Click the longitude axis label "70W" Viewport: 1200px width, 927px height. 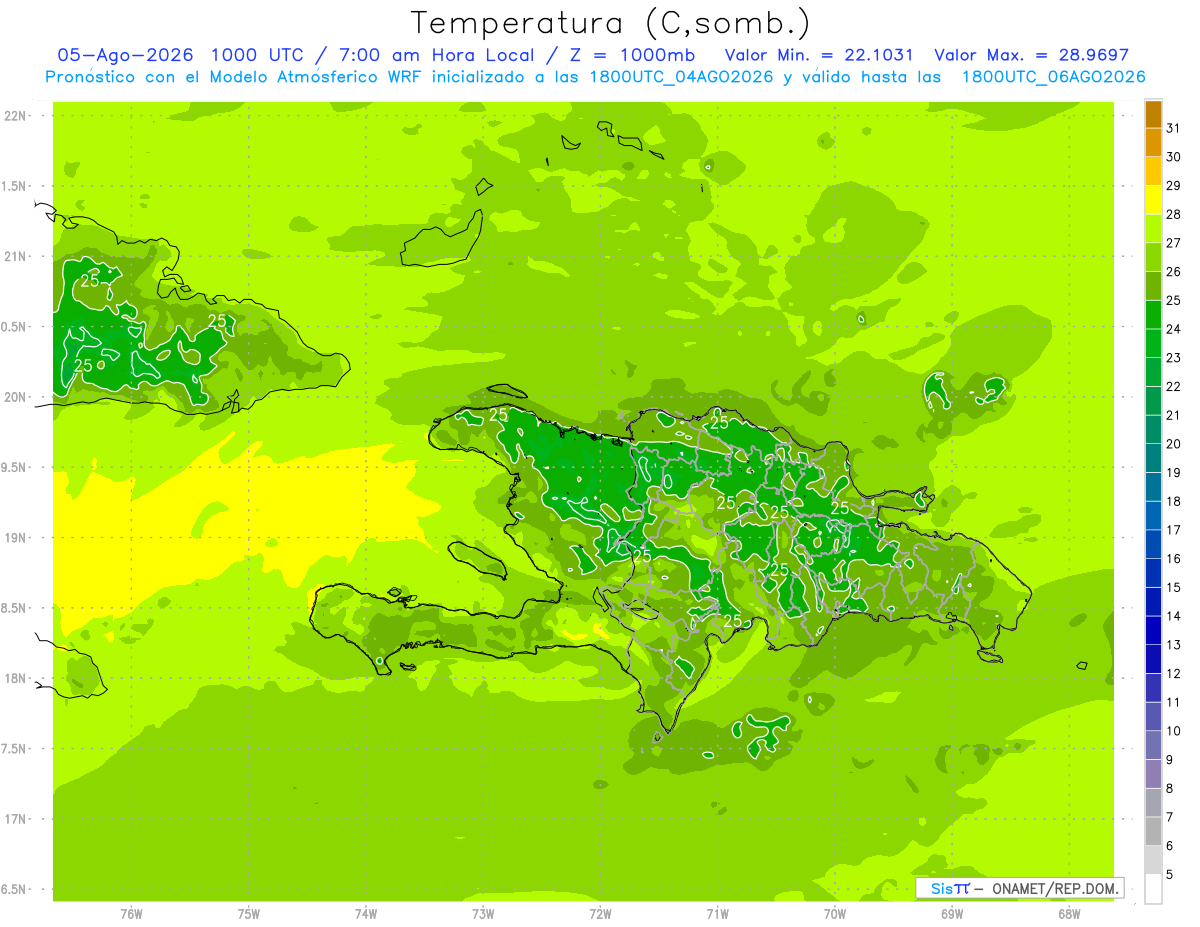point(835,914)
